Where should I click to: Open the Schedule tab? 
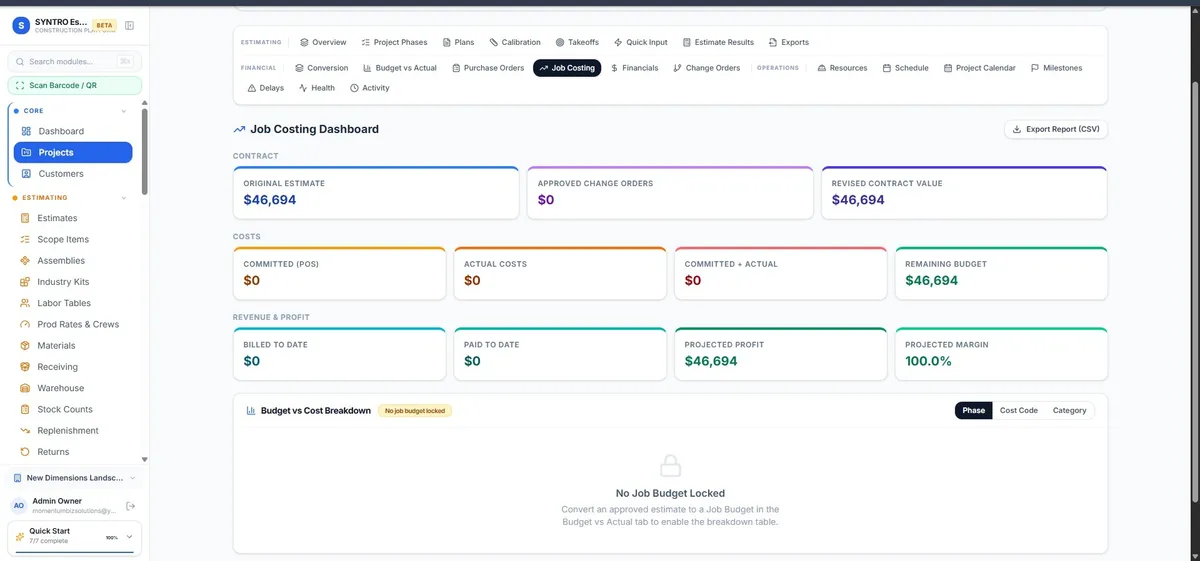[906, 68]
